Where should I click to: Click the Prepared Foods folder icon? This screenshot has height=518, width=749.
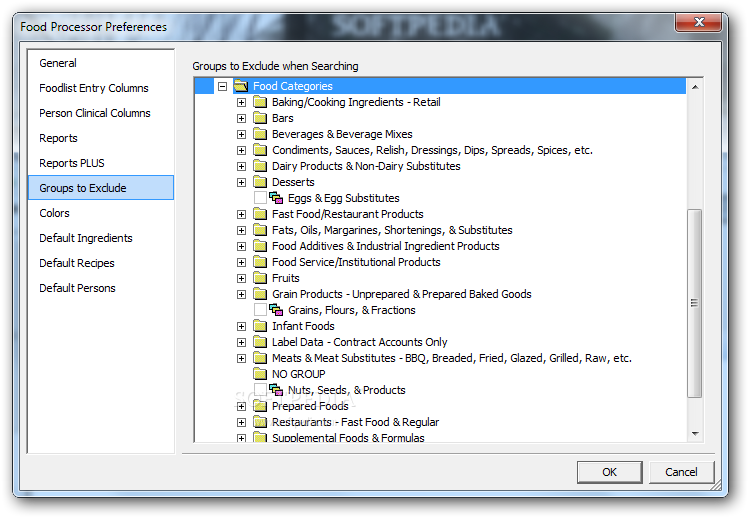[260, 406]
